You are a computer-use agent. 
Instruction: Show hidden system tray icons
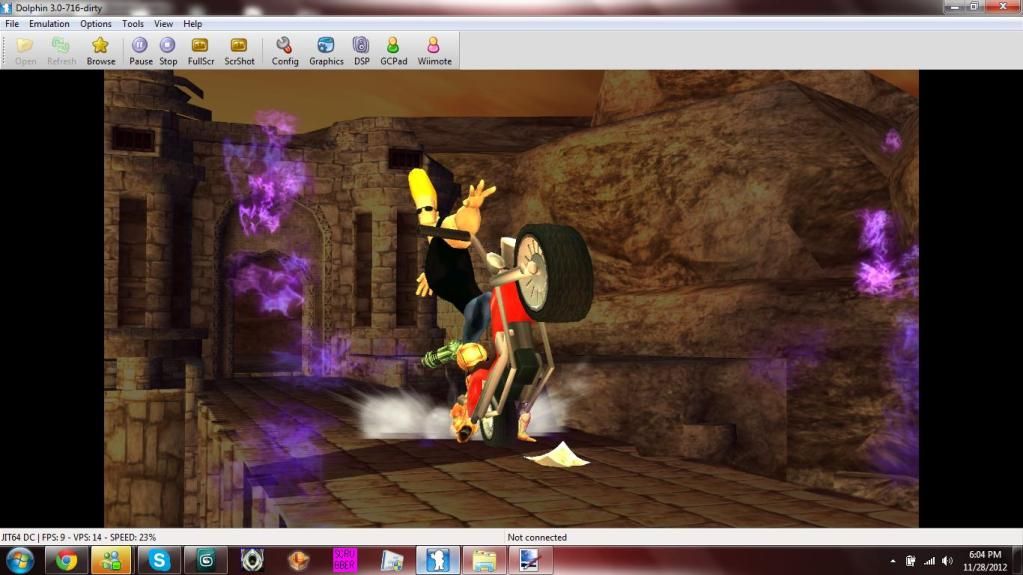[893, 561]
